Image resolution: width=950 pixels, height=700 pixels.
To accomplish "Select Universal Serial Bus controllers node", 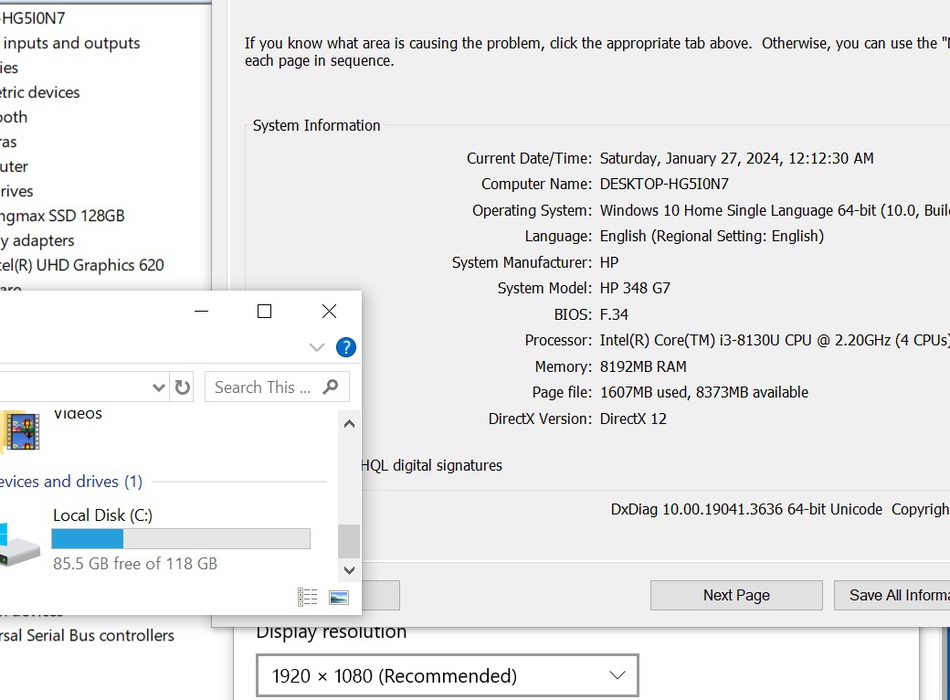I will click(87, 635).
